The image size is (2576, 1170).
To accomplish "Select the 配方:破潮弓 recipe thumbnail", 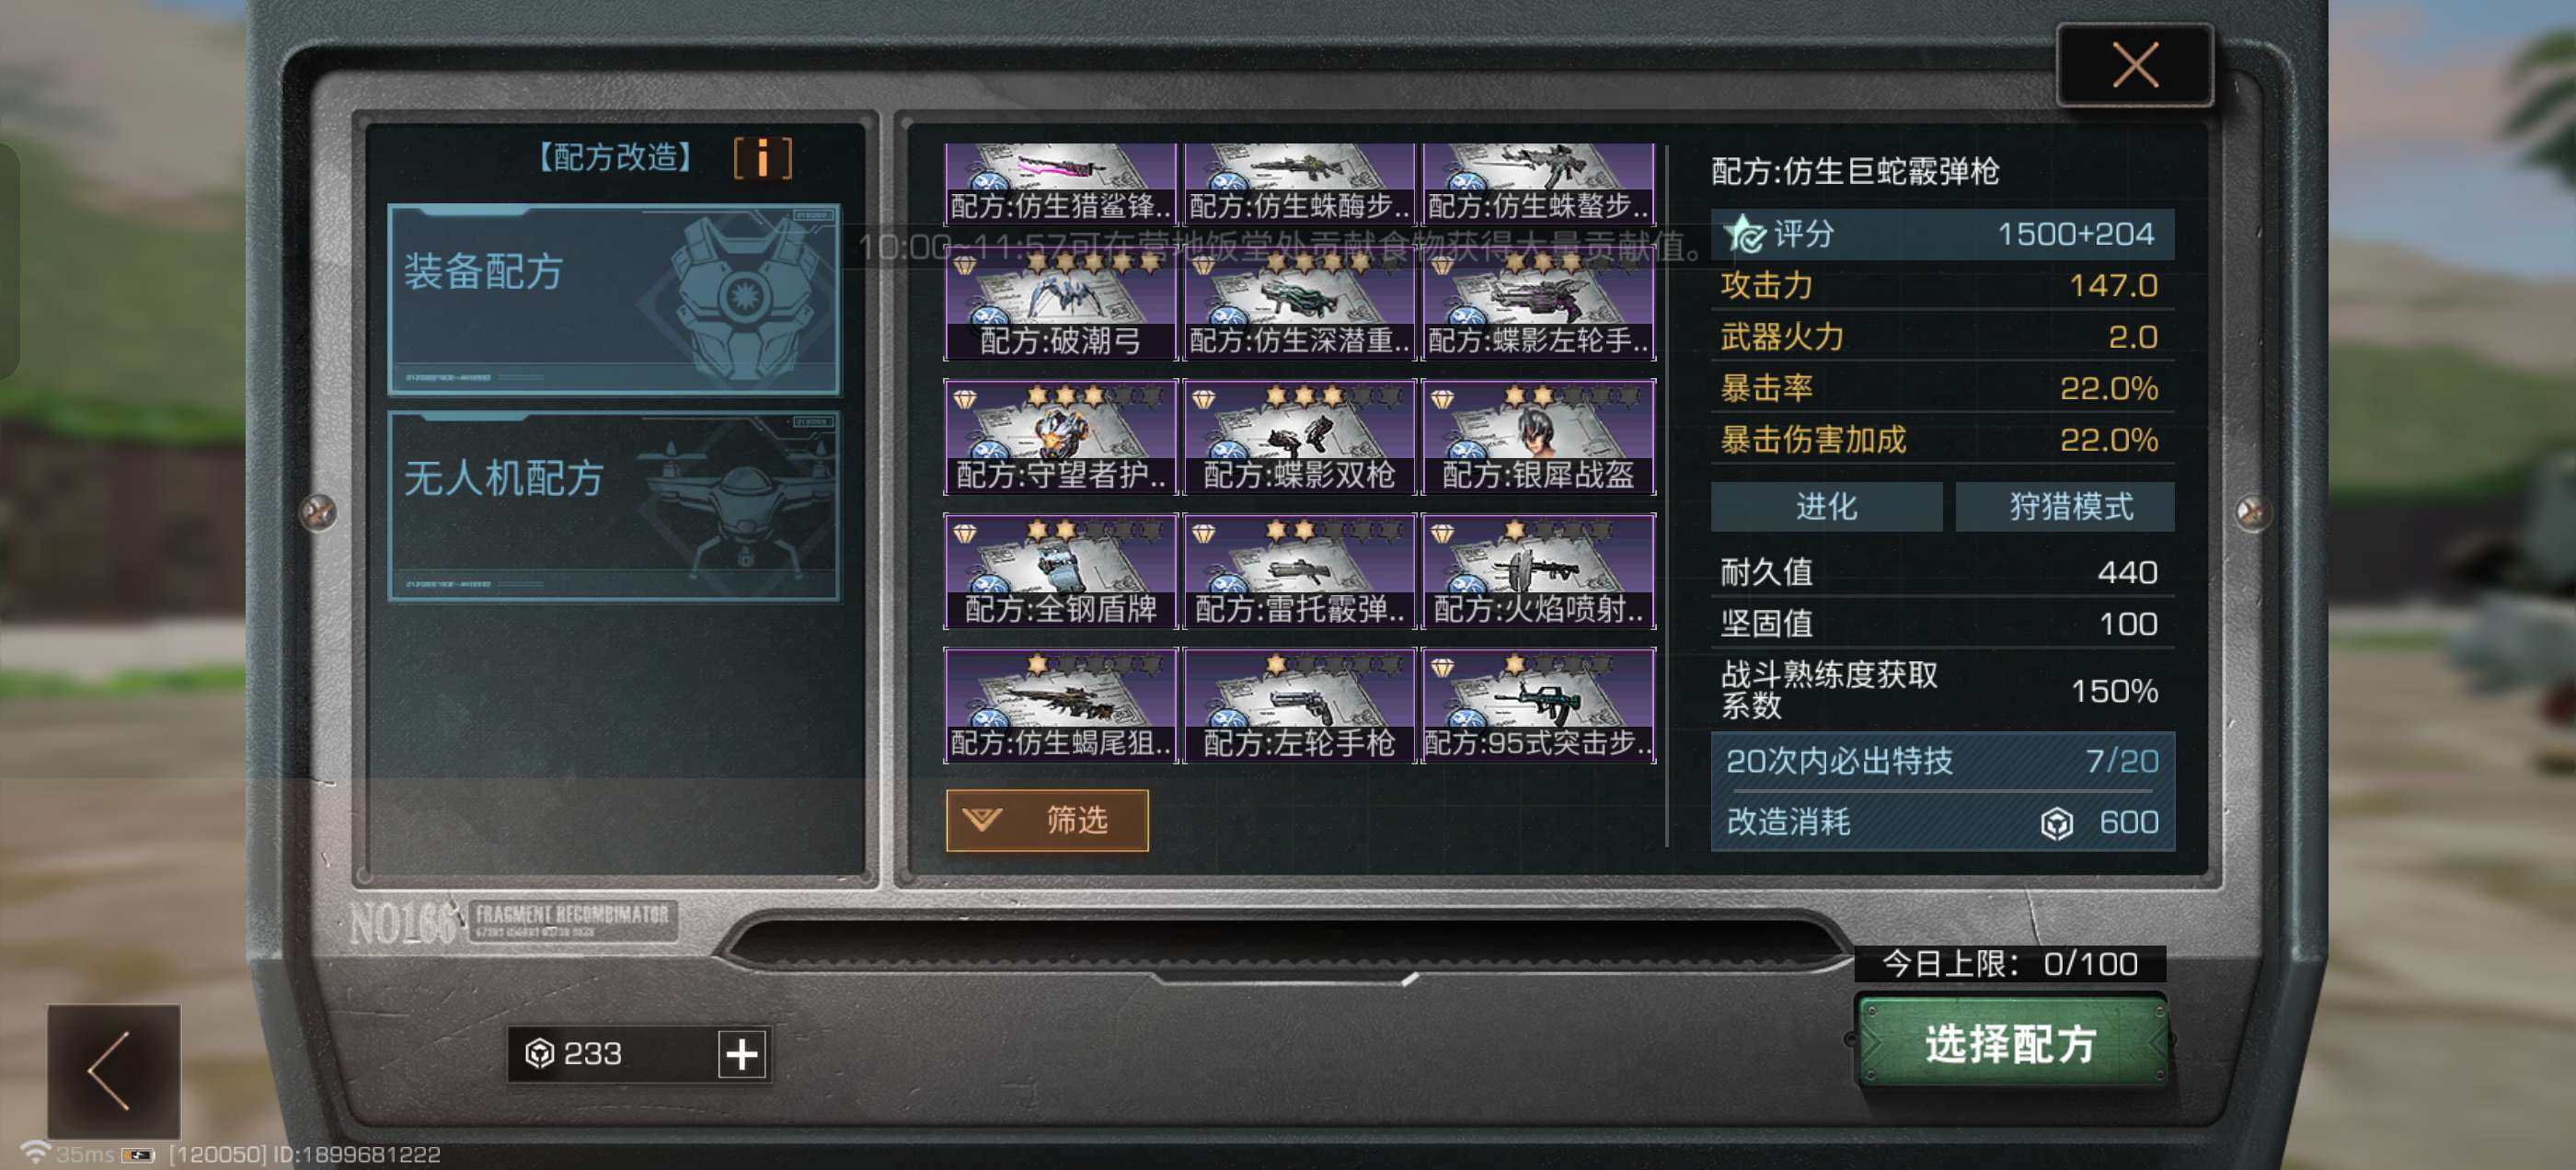I will click(x=1060, y=304).
